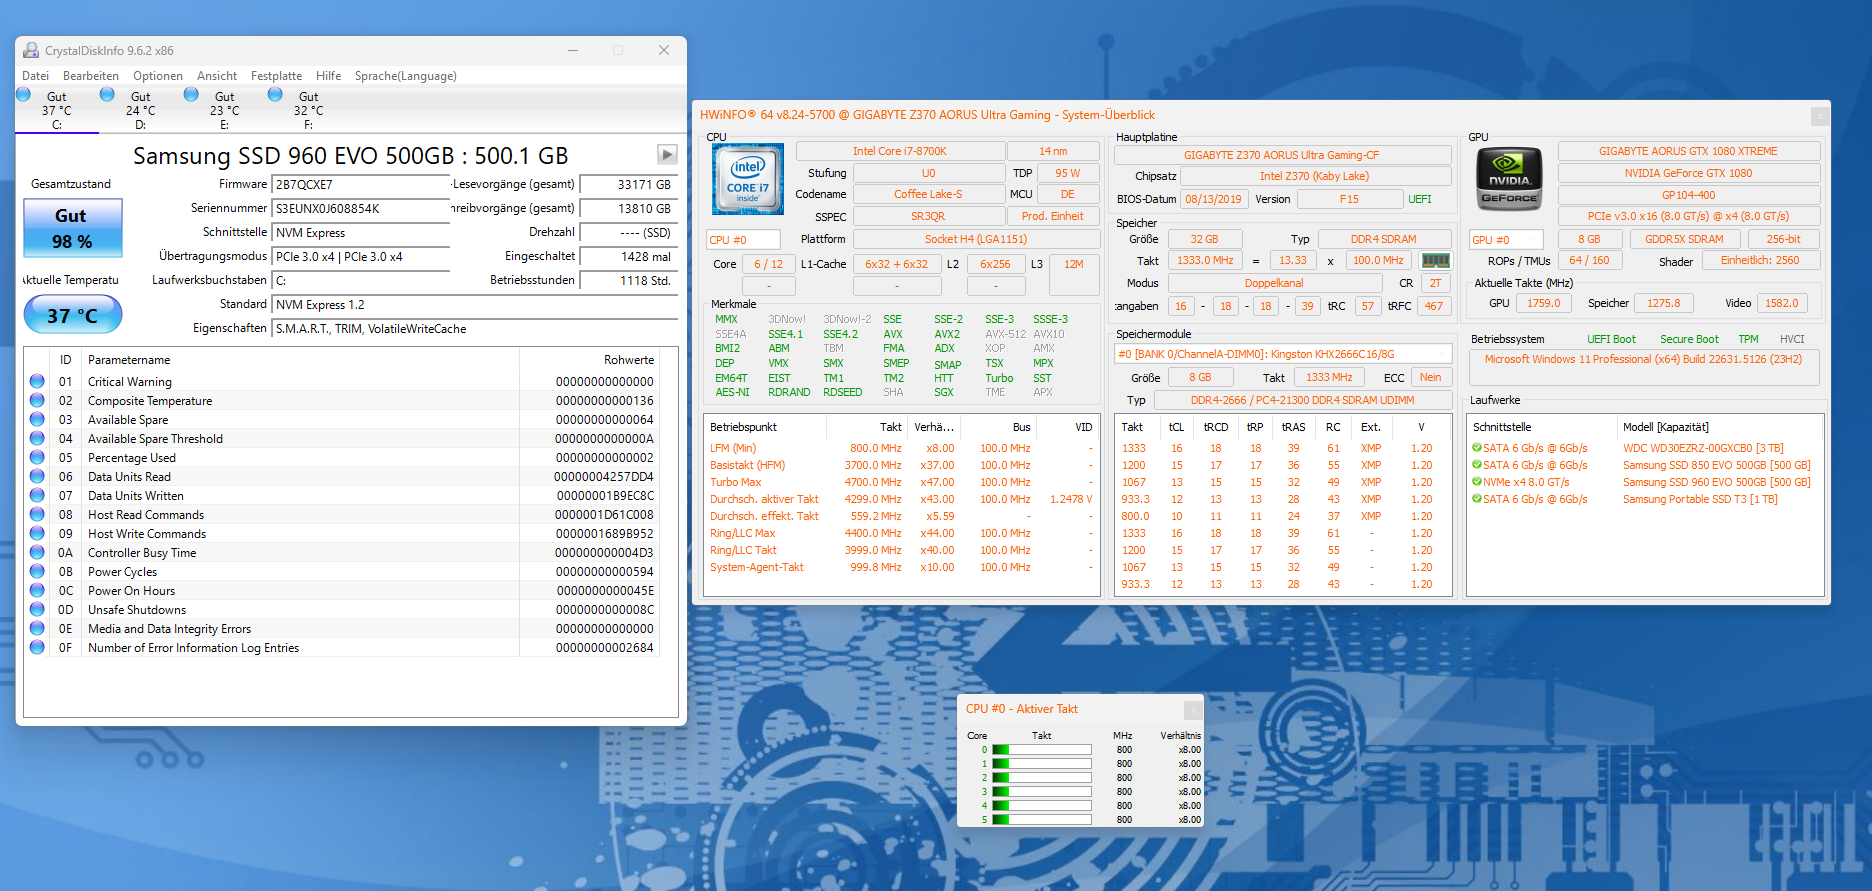Click the next-disk arrow beside the Samsung SSD title
The height and width of the screenshot is (891, 1872).
667,154
